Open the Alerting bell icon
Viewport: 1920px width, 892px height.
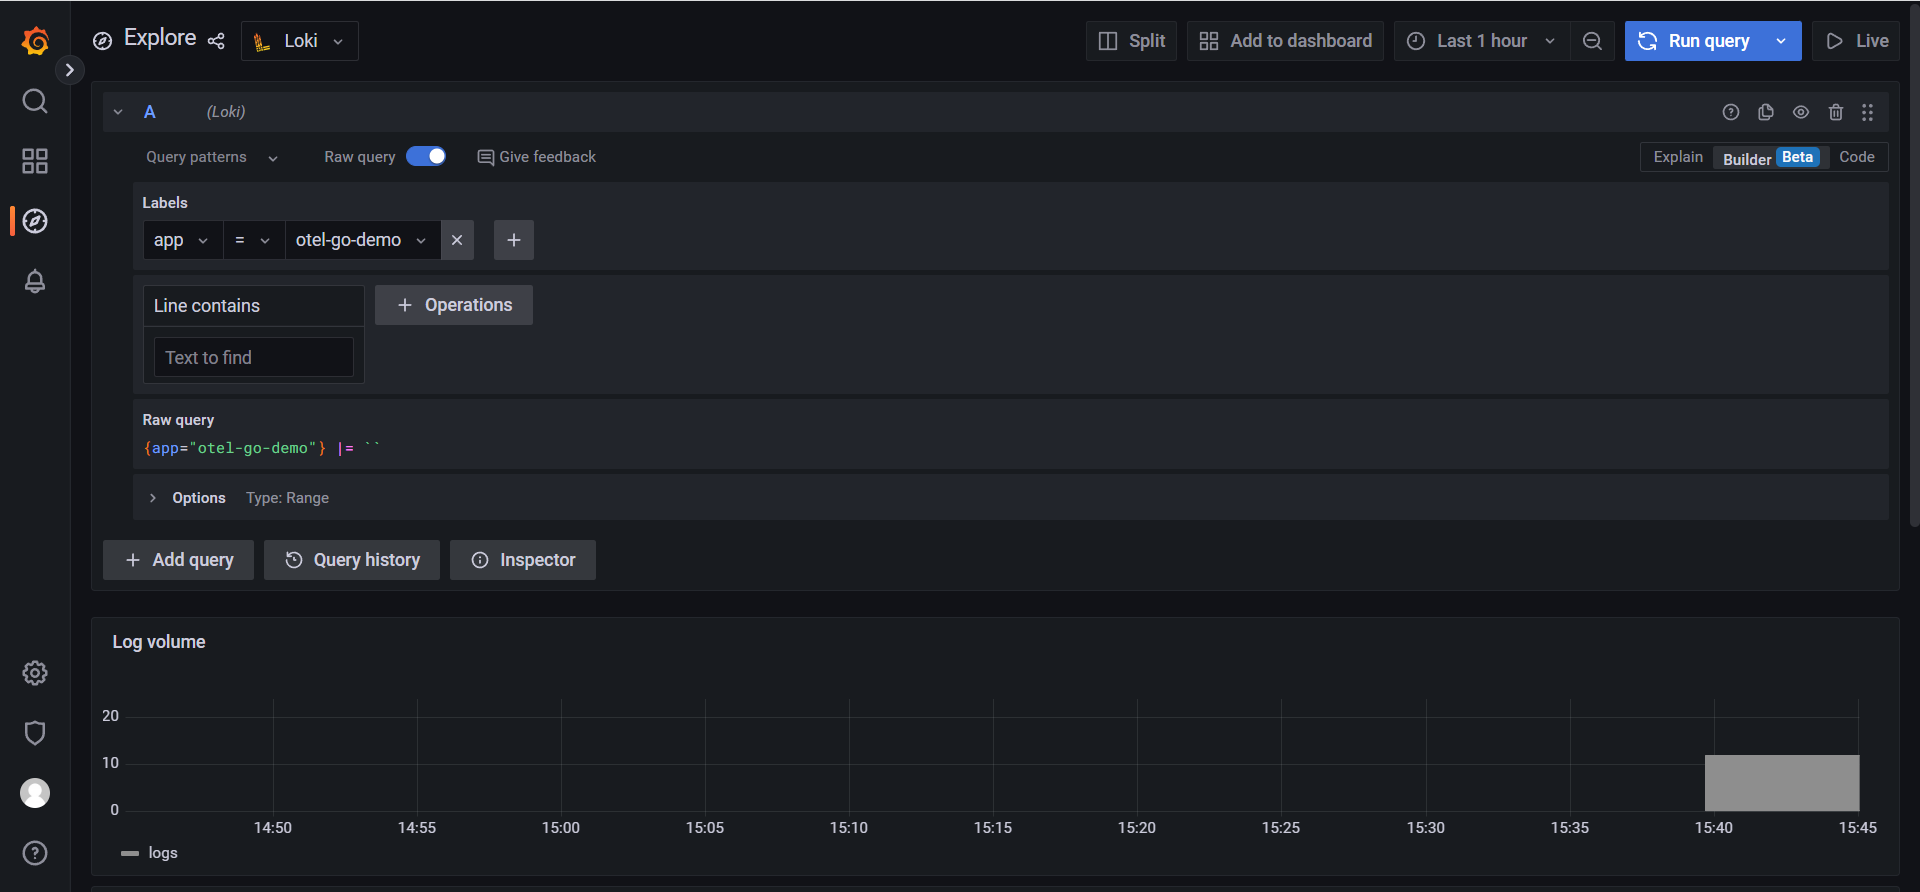click(x=35, y=281)
